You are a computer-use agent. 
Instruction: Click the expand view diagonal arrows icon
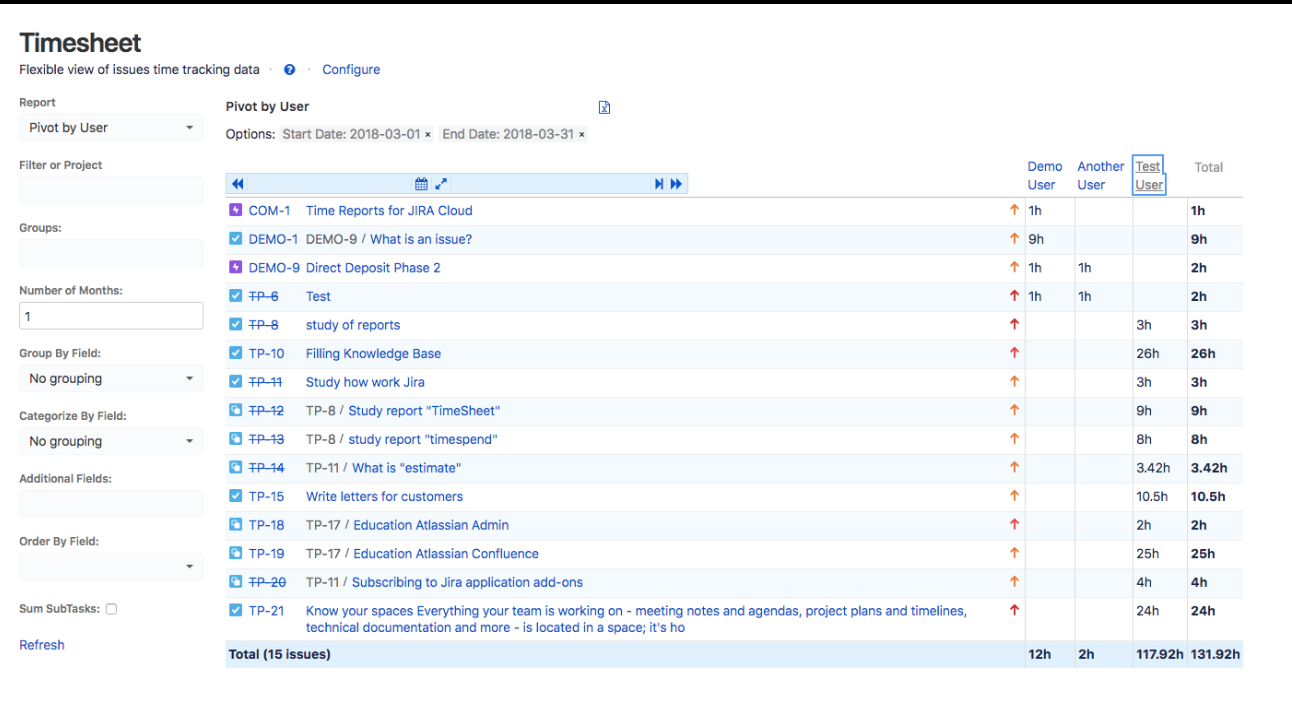click(440, 183)
